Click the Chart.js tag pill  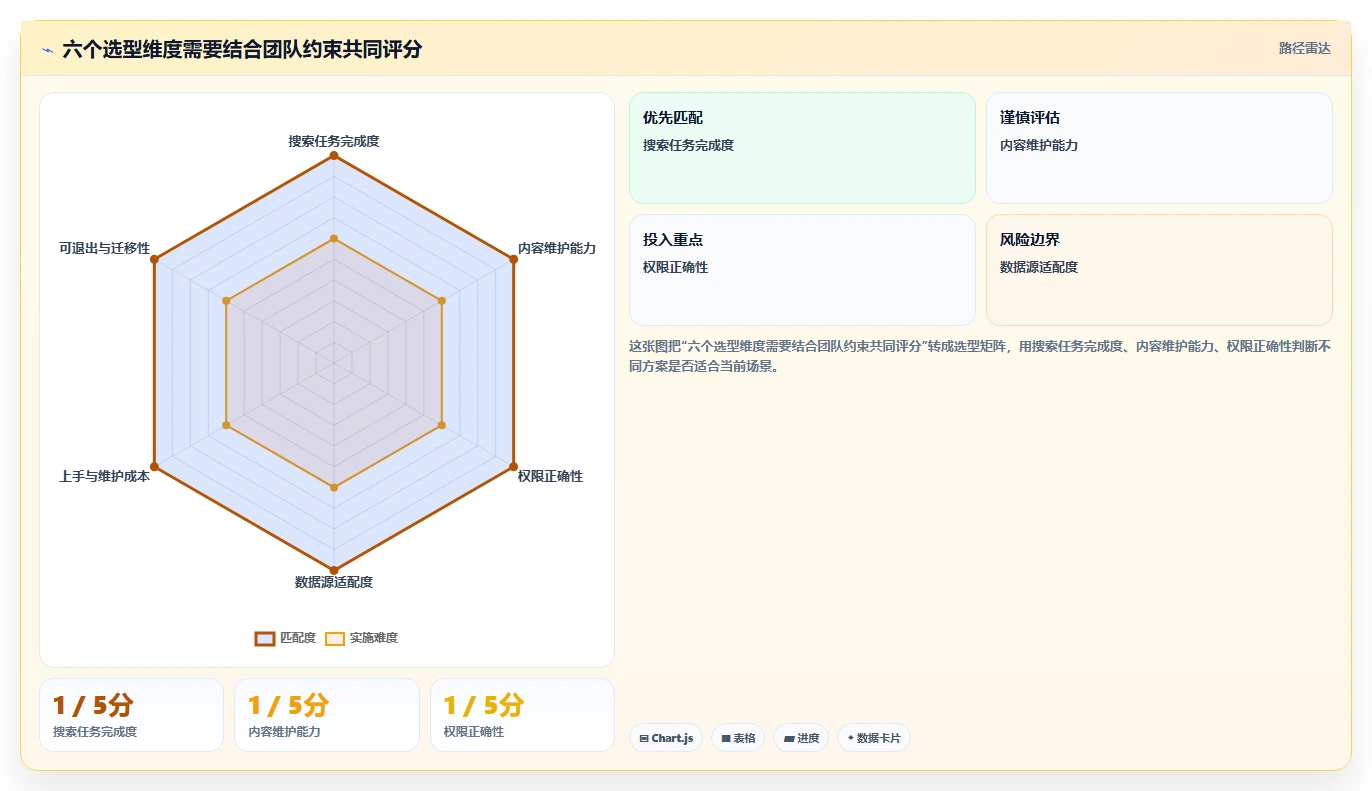(x=667, y=738)
